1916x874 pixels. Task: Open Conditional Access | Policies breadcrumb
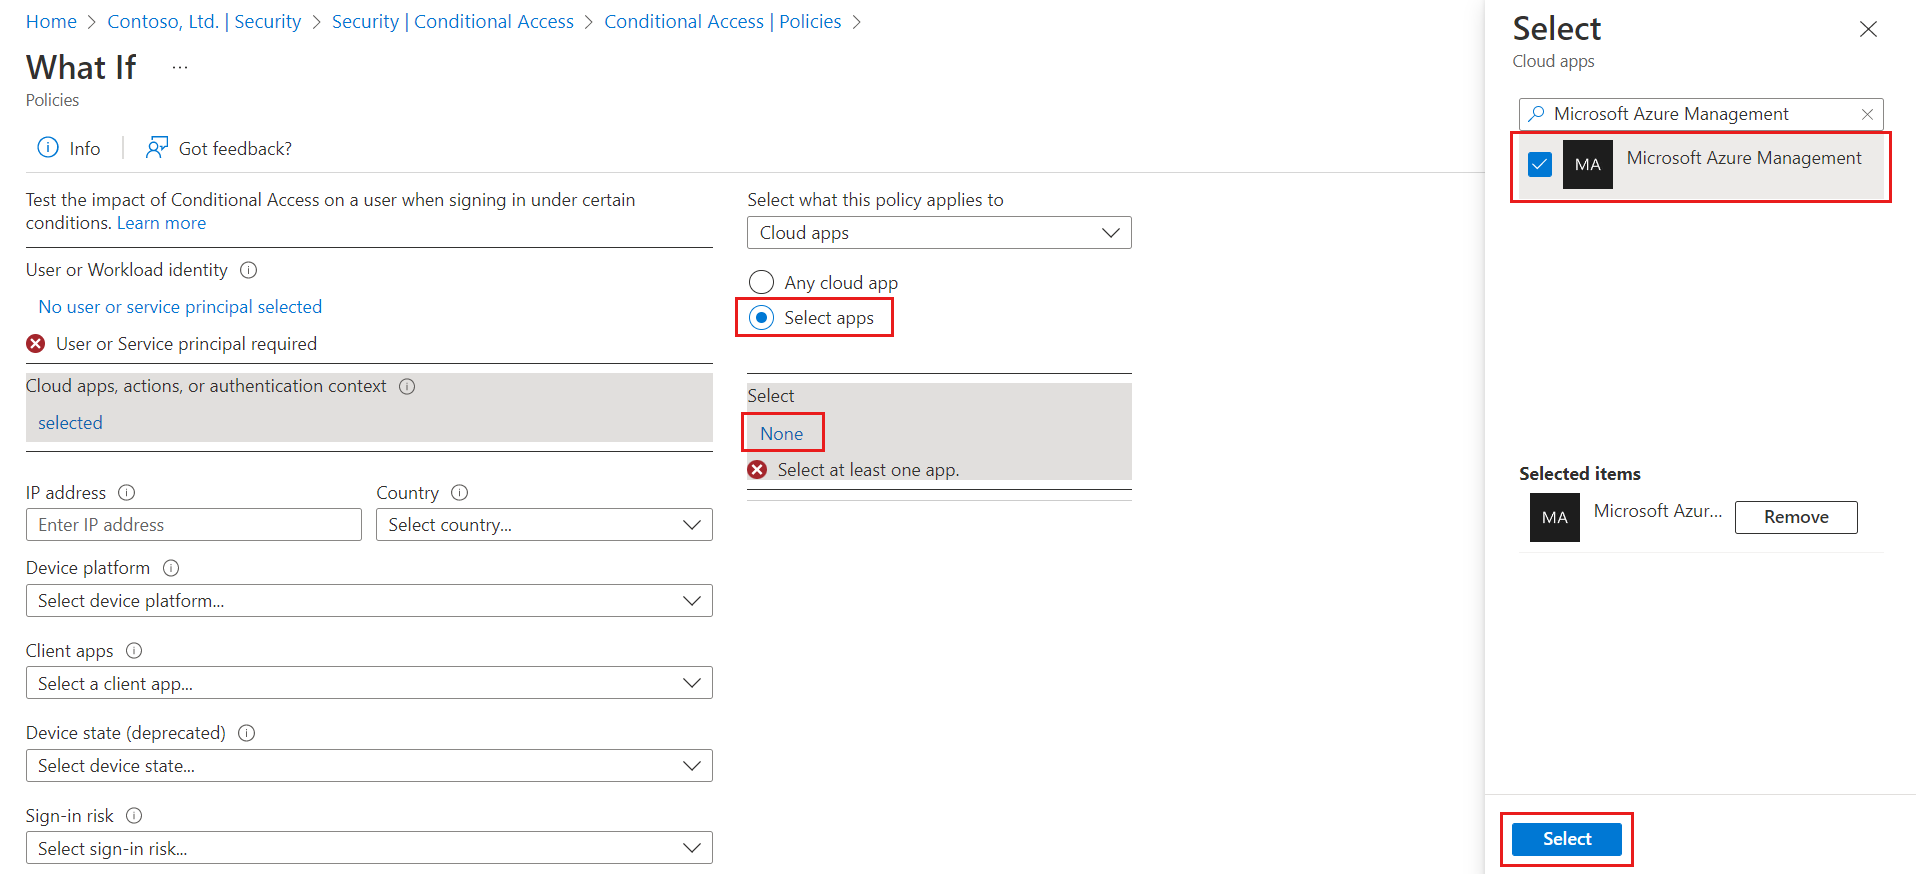(x=723, y=22)
